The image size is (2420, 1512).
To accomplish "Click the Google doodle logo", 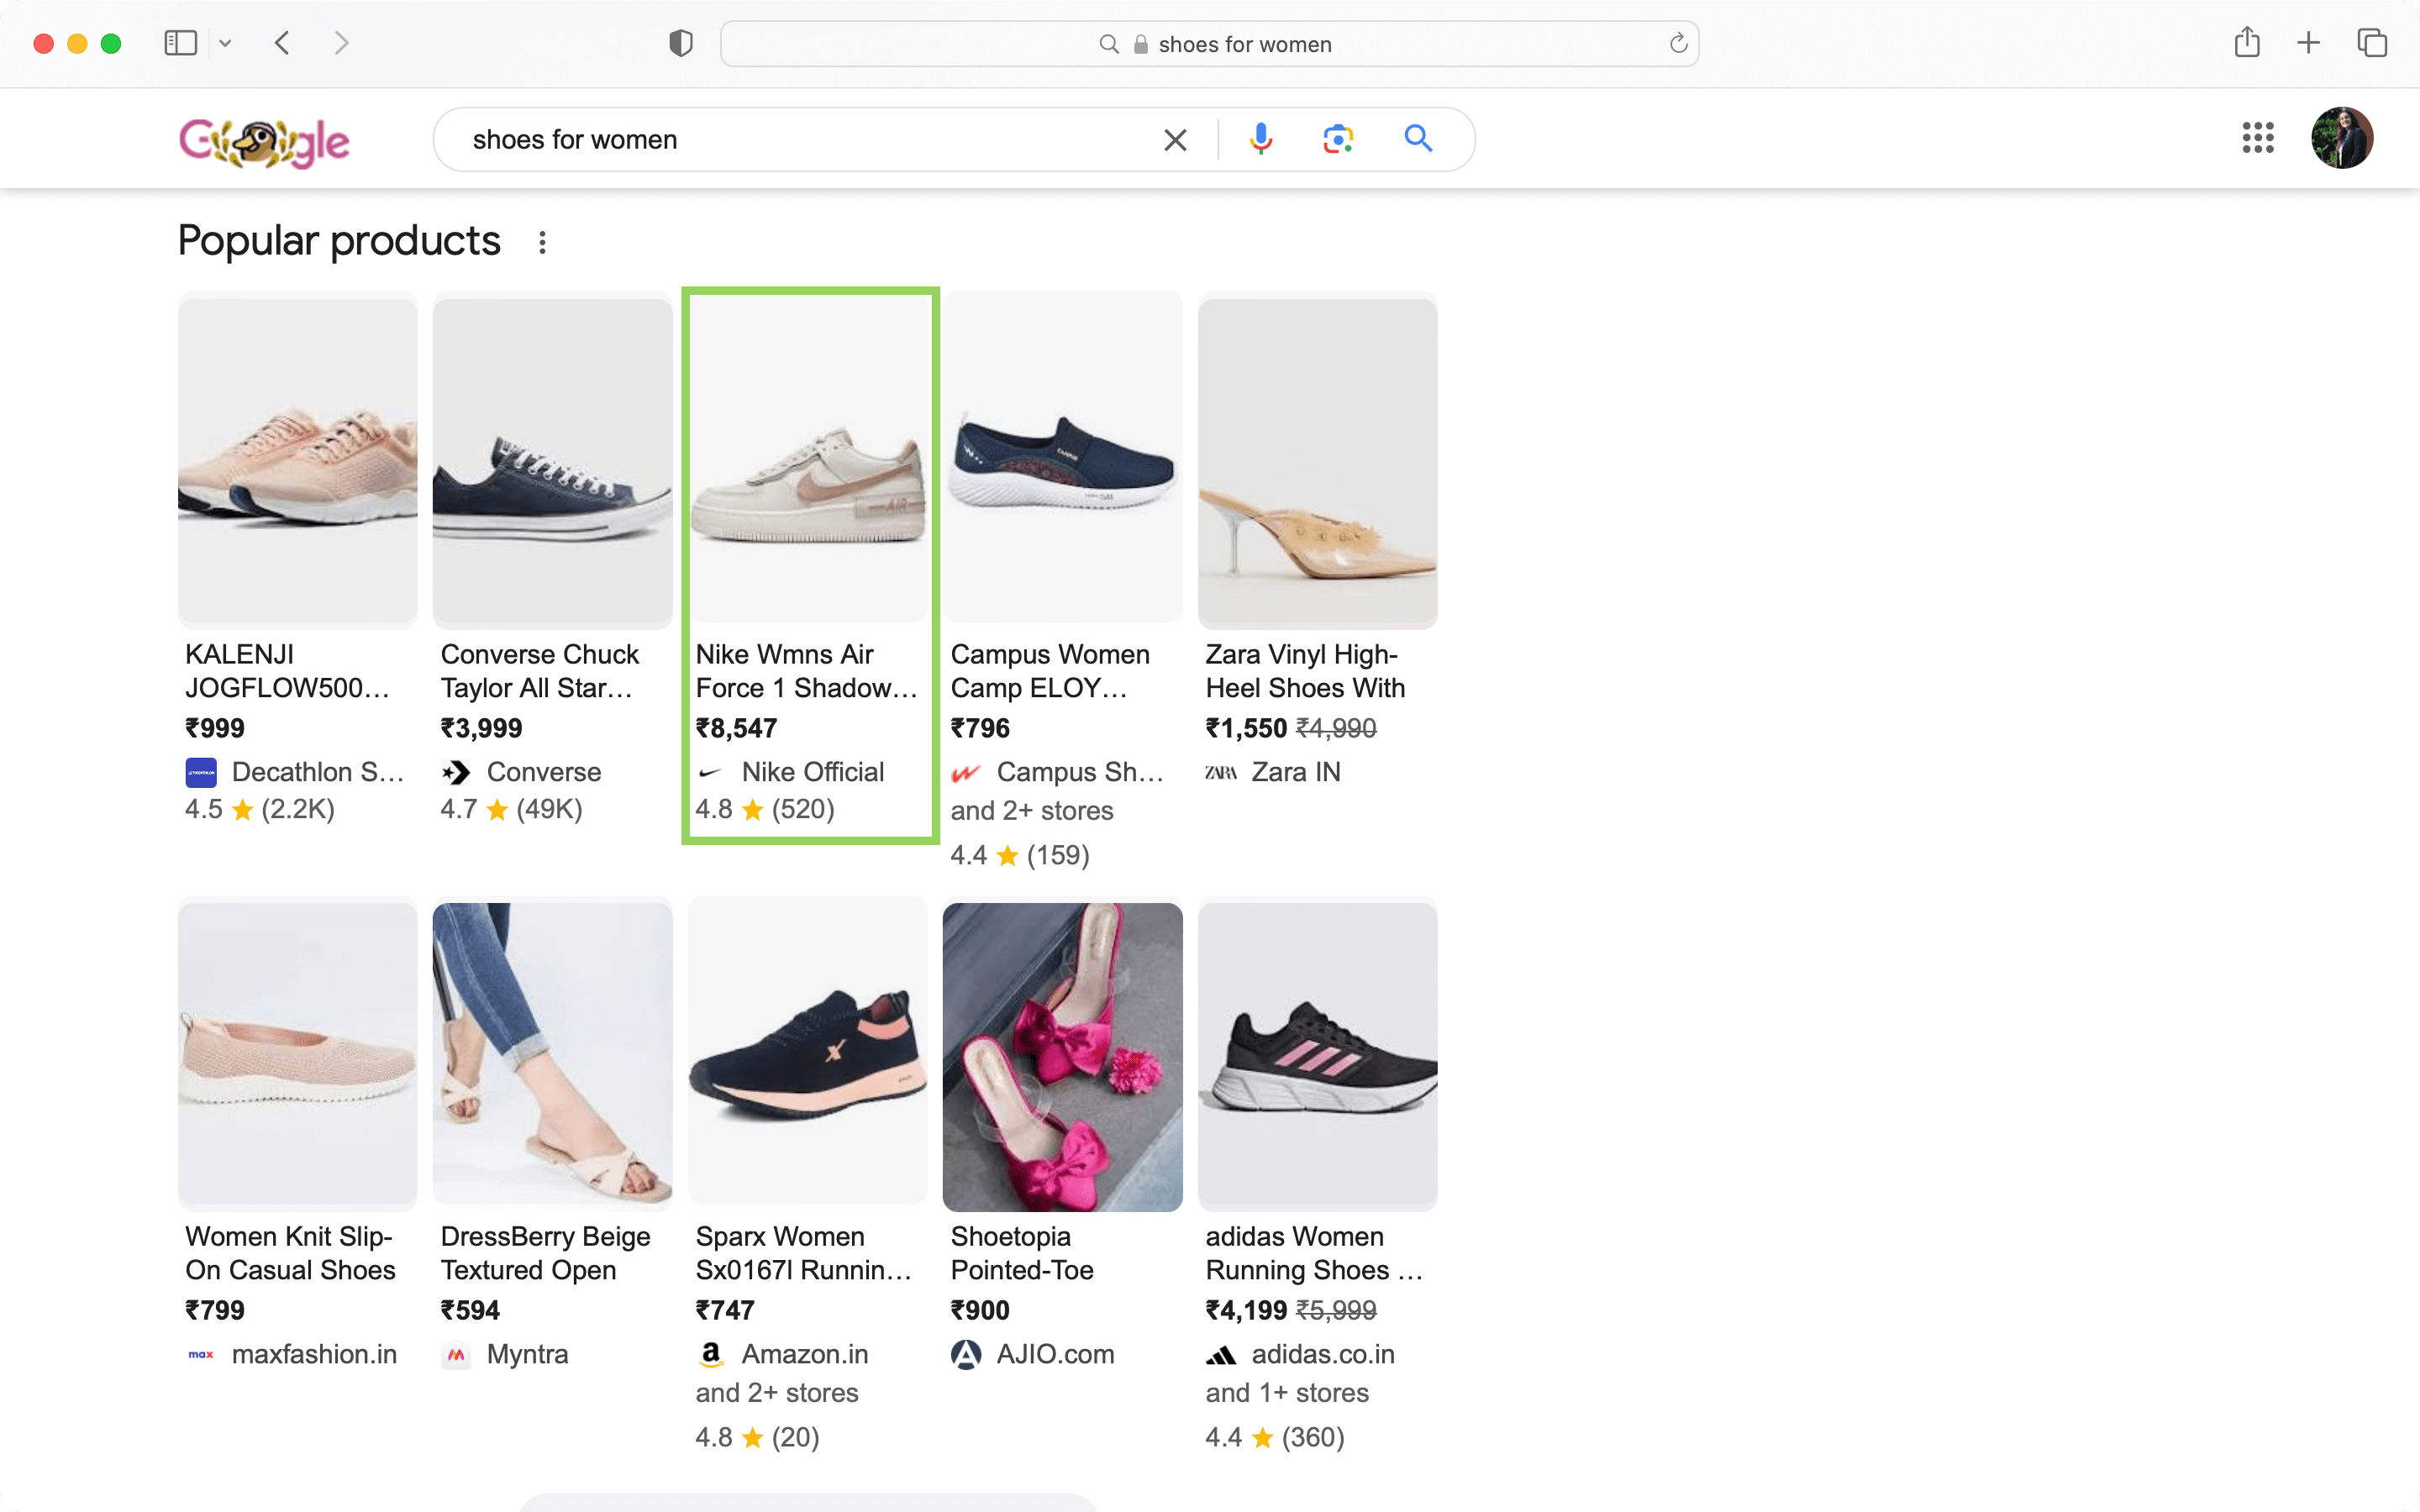I will [x=264, y=141].
